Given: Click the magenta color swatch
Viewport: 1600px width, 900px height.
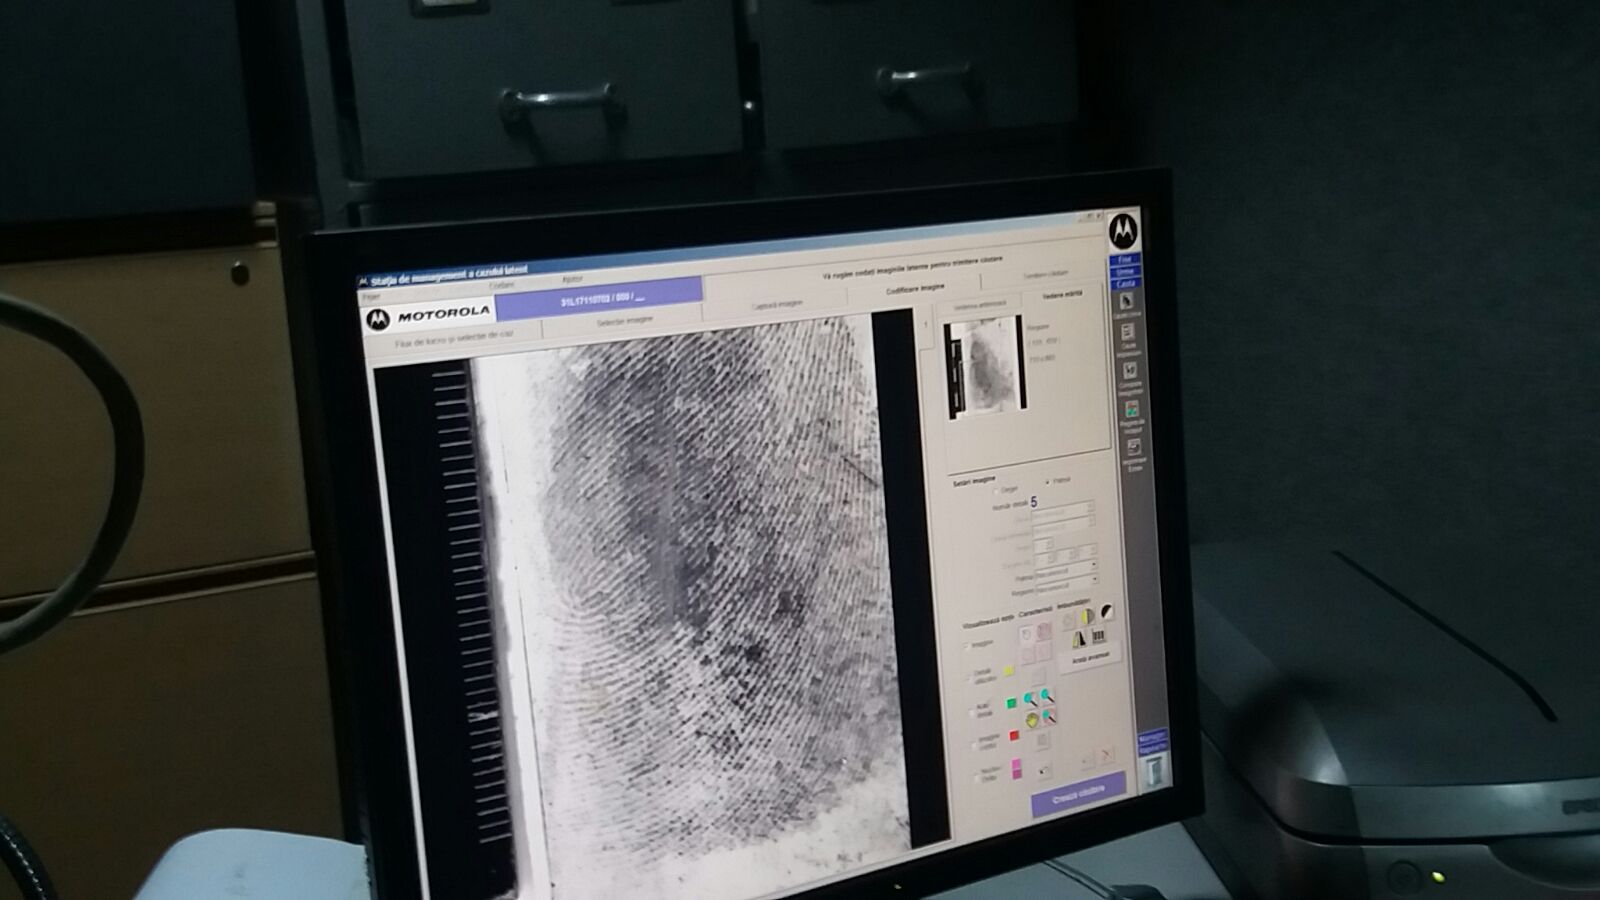Looking at the screenshot, I should coord(1016,768).
